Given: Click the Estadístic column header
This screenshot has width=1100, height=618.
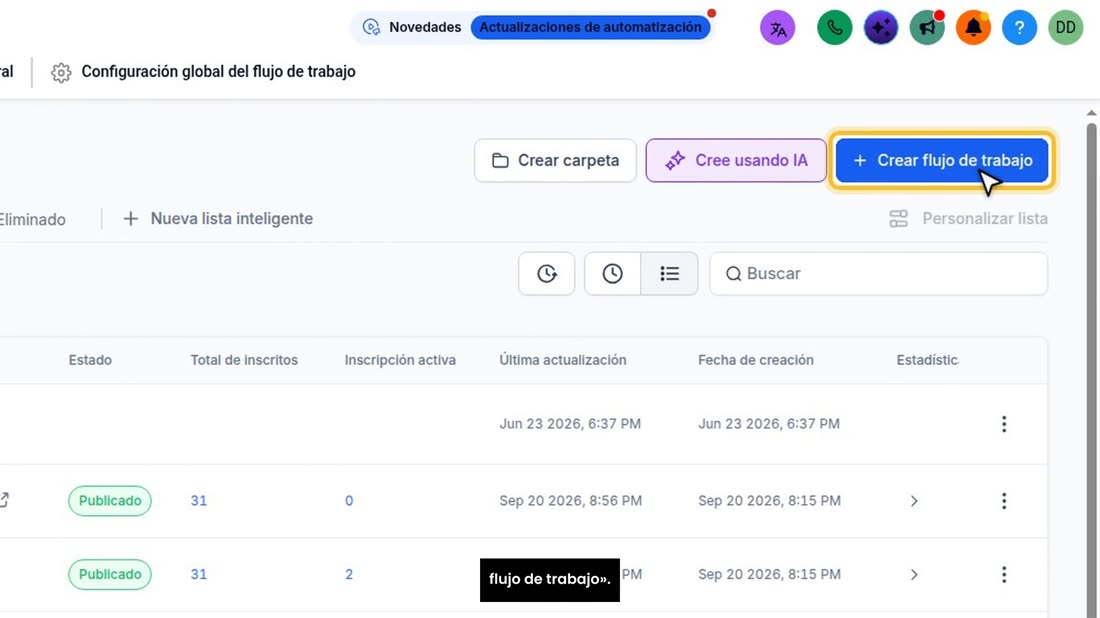Looking at the screenshot, I should [x=927, y=360].
